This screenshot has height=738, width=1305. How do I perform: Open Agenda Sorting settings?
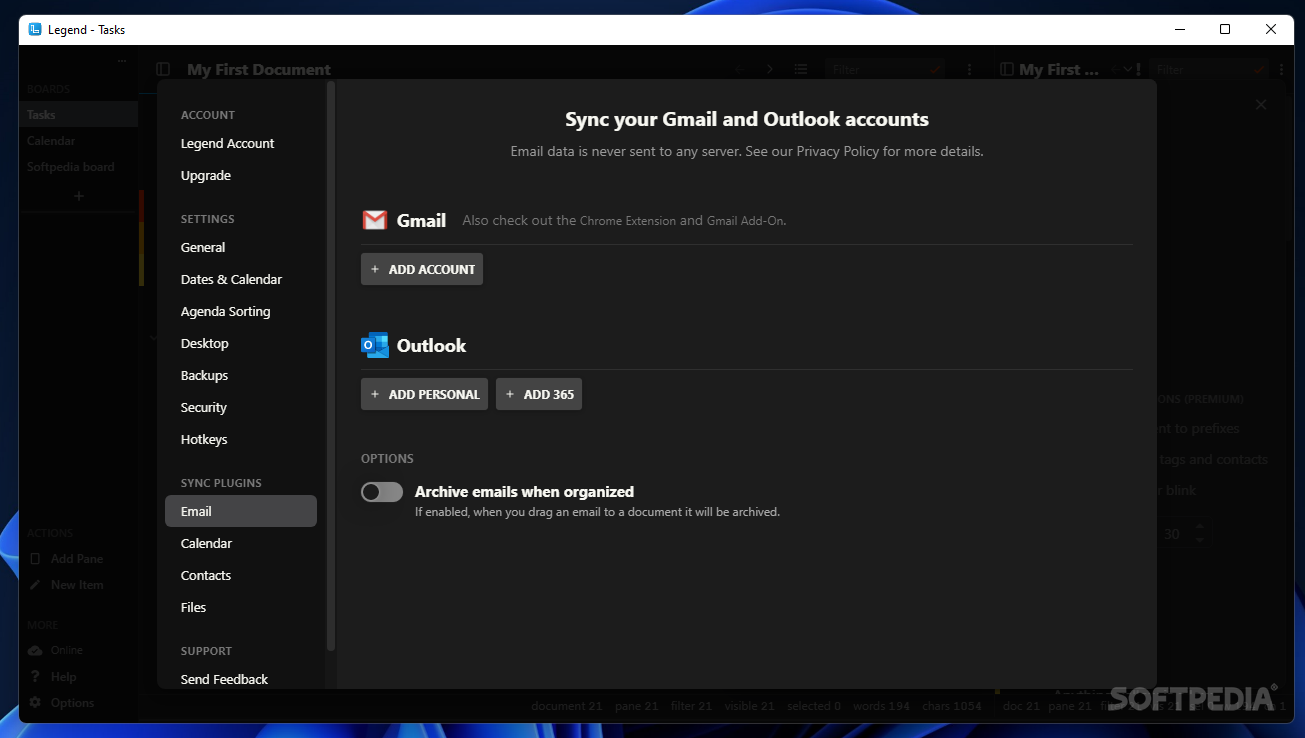coord(225,311)
